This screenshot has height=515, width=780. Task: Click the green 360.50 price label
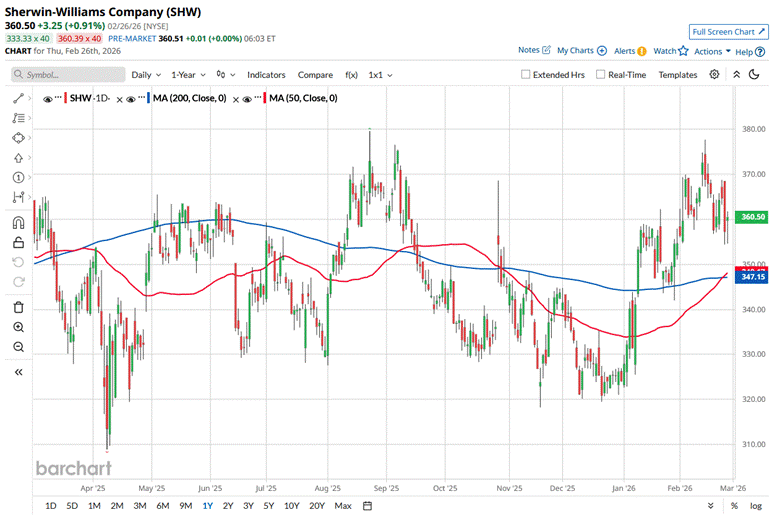tap(753, 217)
